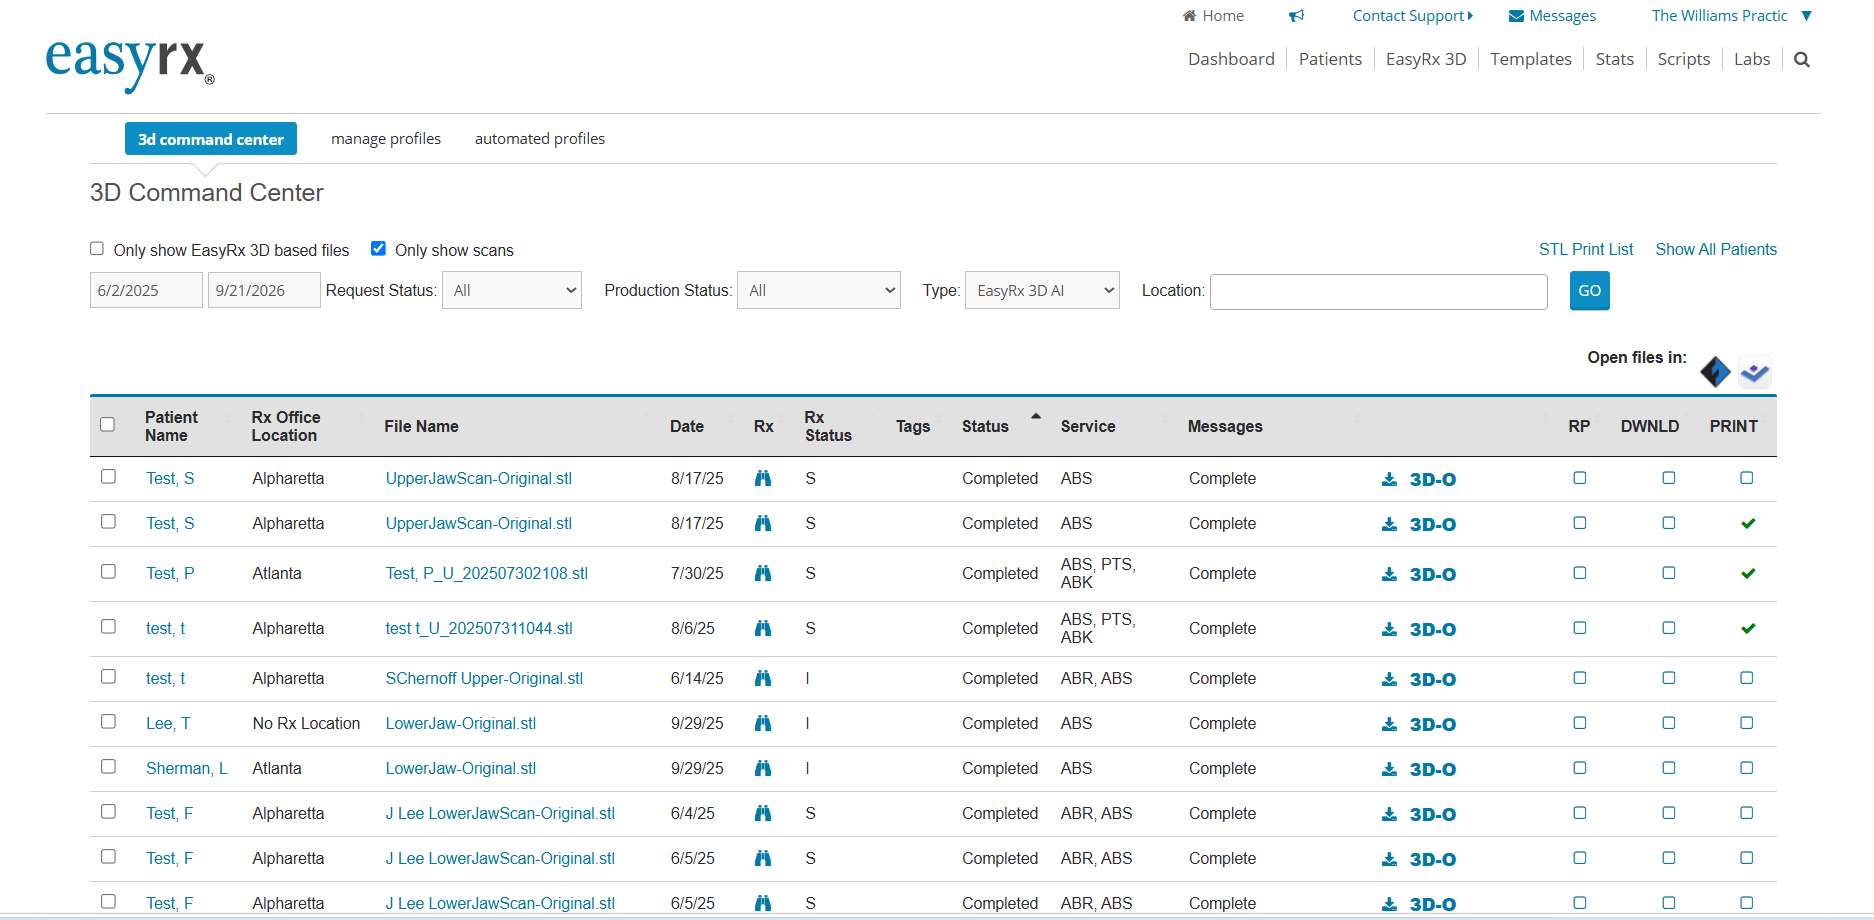Click the envelope icon beside Messages
The height and width of the screenshot is (920, 1874).
pos(1516,16)
